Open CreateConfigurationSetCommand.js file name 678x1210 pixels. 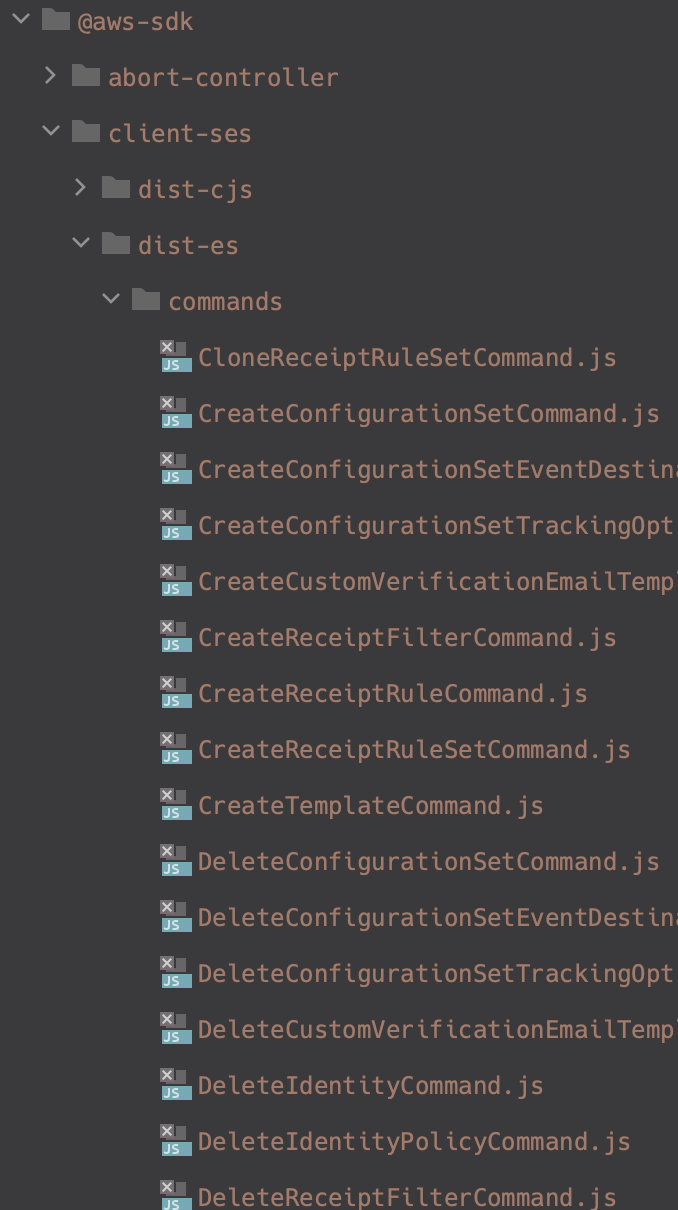429,414
